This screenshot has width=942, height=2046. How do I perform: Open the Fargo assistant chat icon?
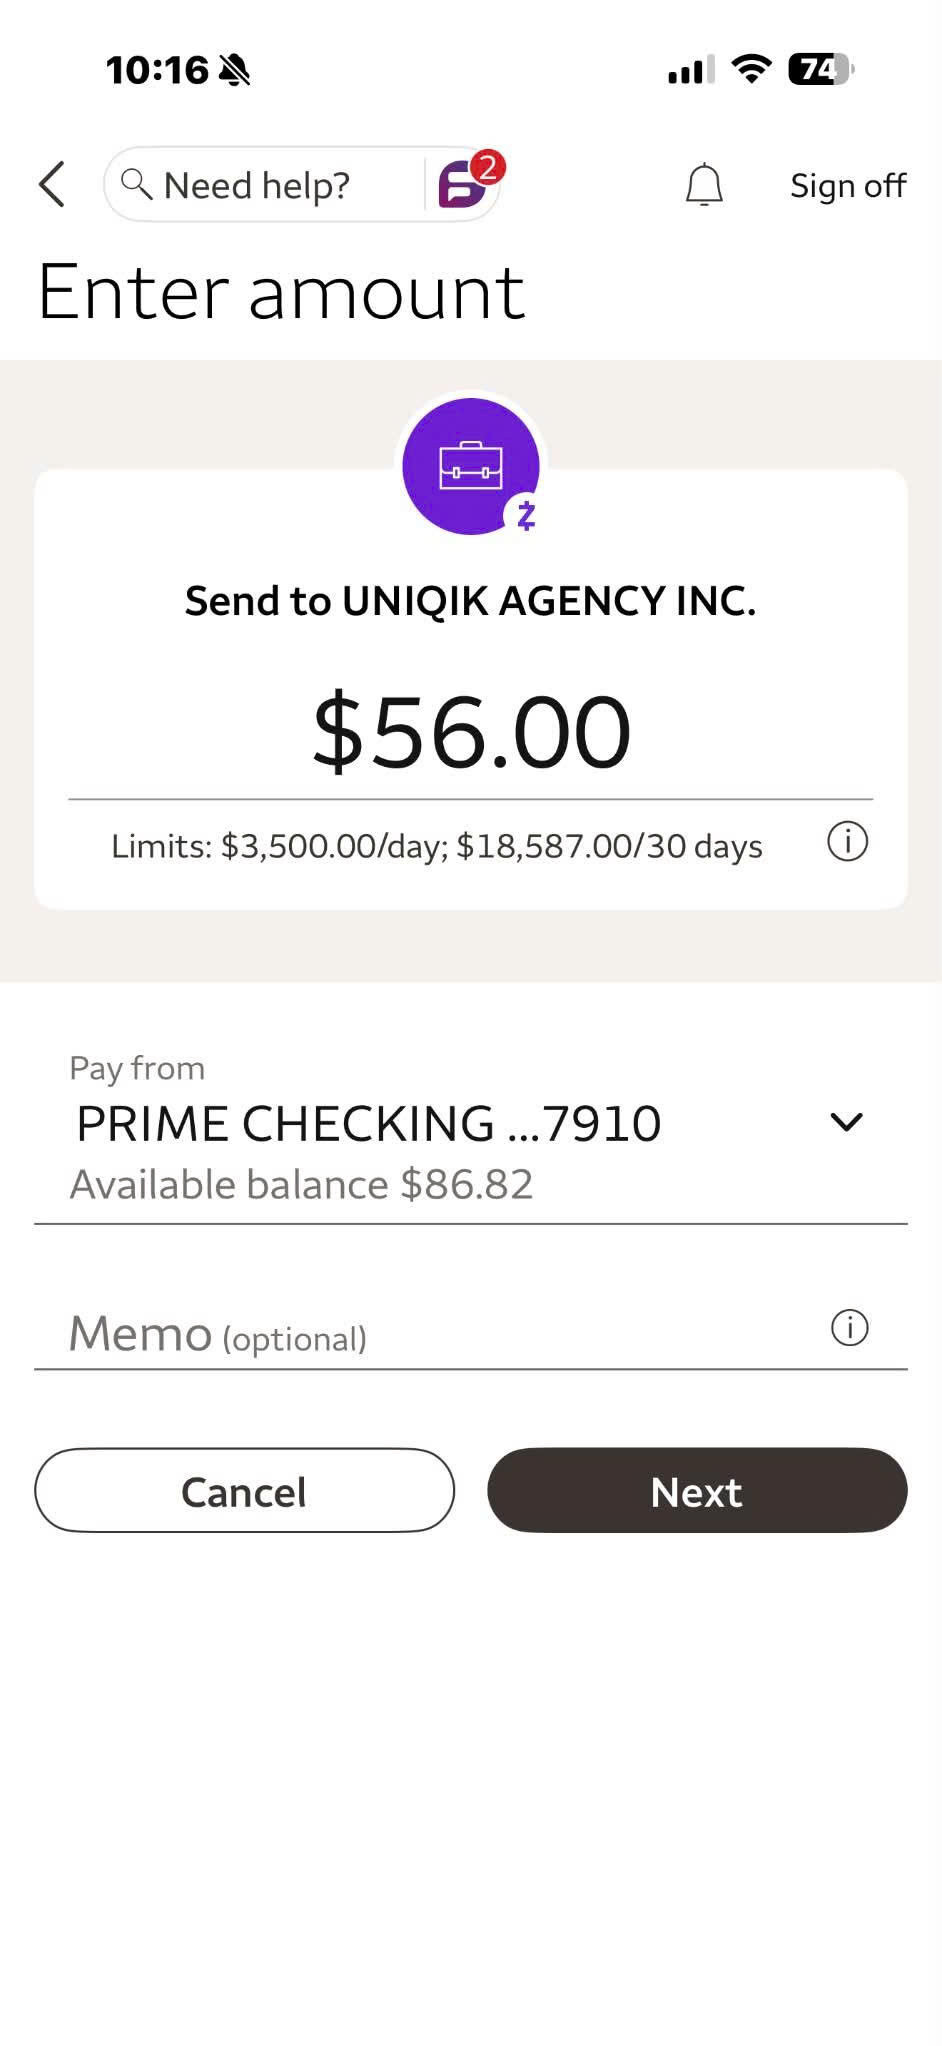(467, 181)
